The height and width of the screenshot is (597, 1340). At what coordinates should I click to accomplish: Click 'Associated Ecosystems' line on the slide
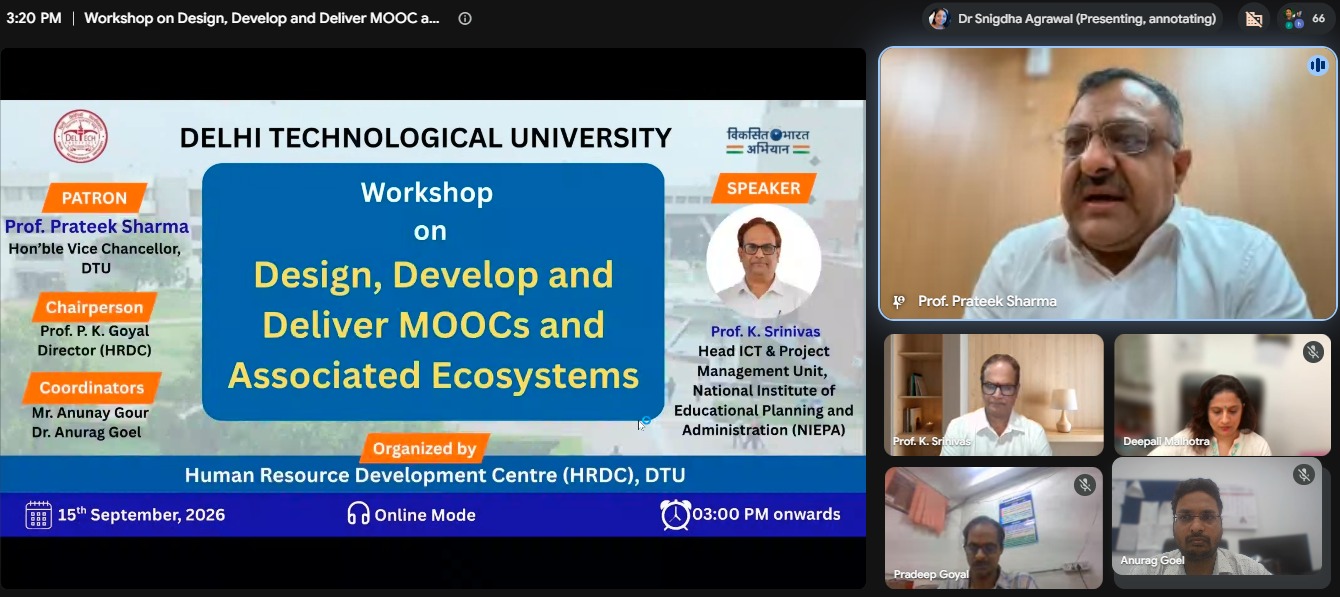[x=433, y=375]
